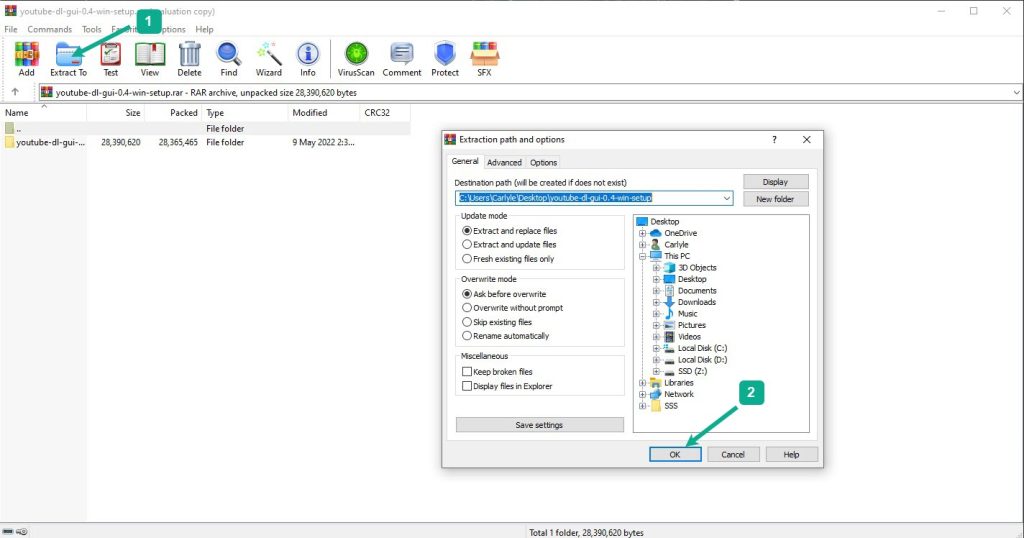Viewport: 1024px width, 538px height.
Task: Click the Downloads folder icon in tree
Action: point(669,302)
